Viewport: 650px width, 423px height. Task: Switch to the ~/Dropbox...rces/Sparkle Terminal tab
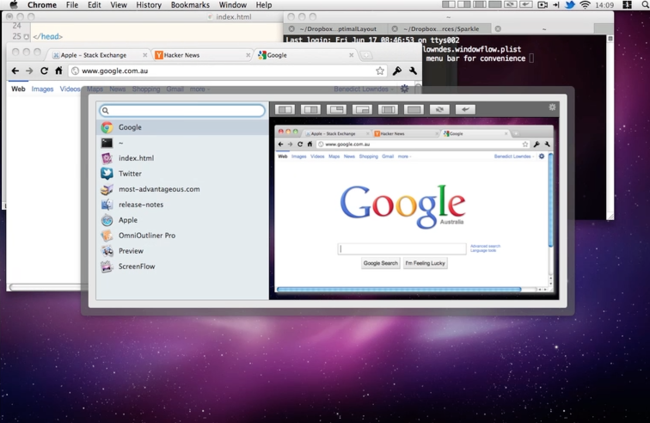pyautogui.click(x=439, y=29)
